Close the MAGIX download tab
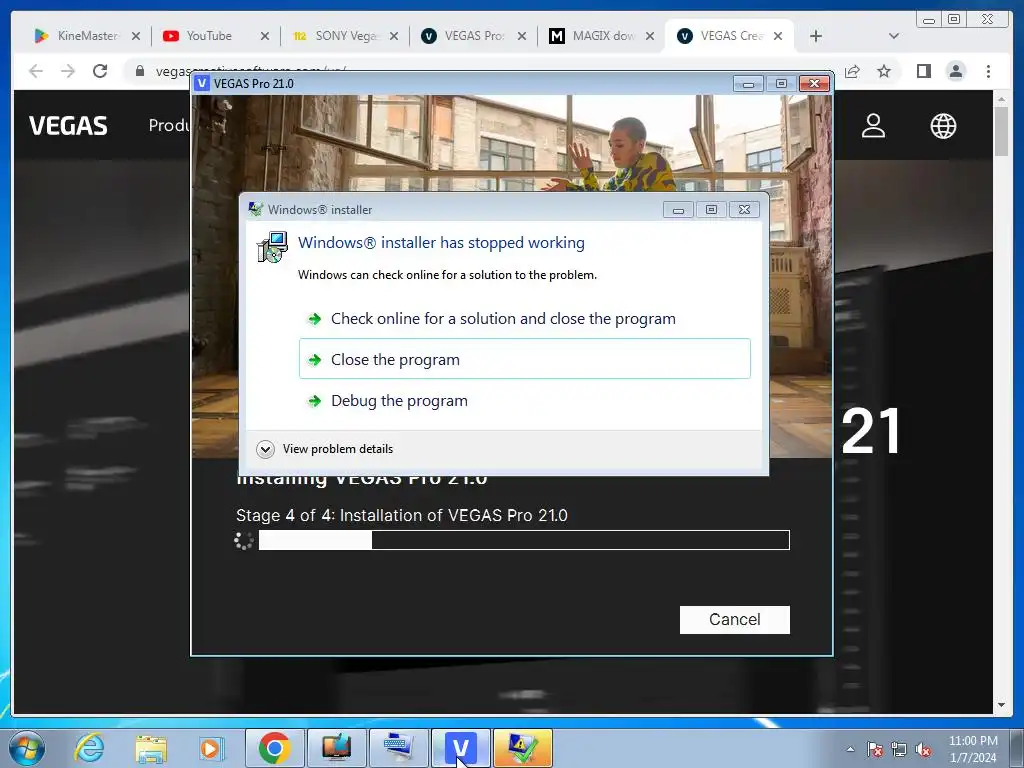Screen dimensions: 1024x768 point(650,37)
